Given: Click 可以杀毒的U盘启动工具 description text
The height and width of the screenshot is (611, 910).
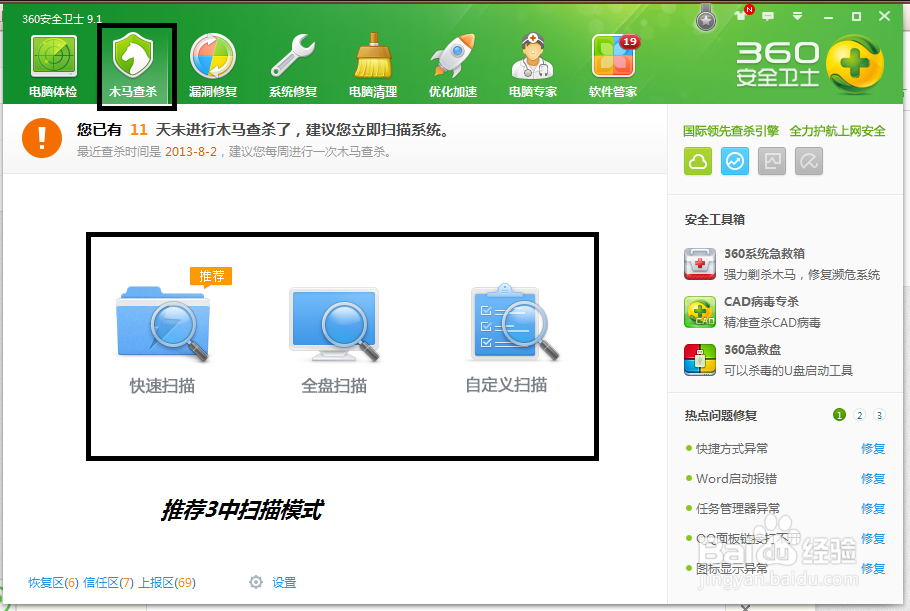Looking at the screenshot, I should 788,371.
